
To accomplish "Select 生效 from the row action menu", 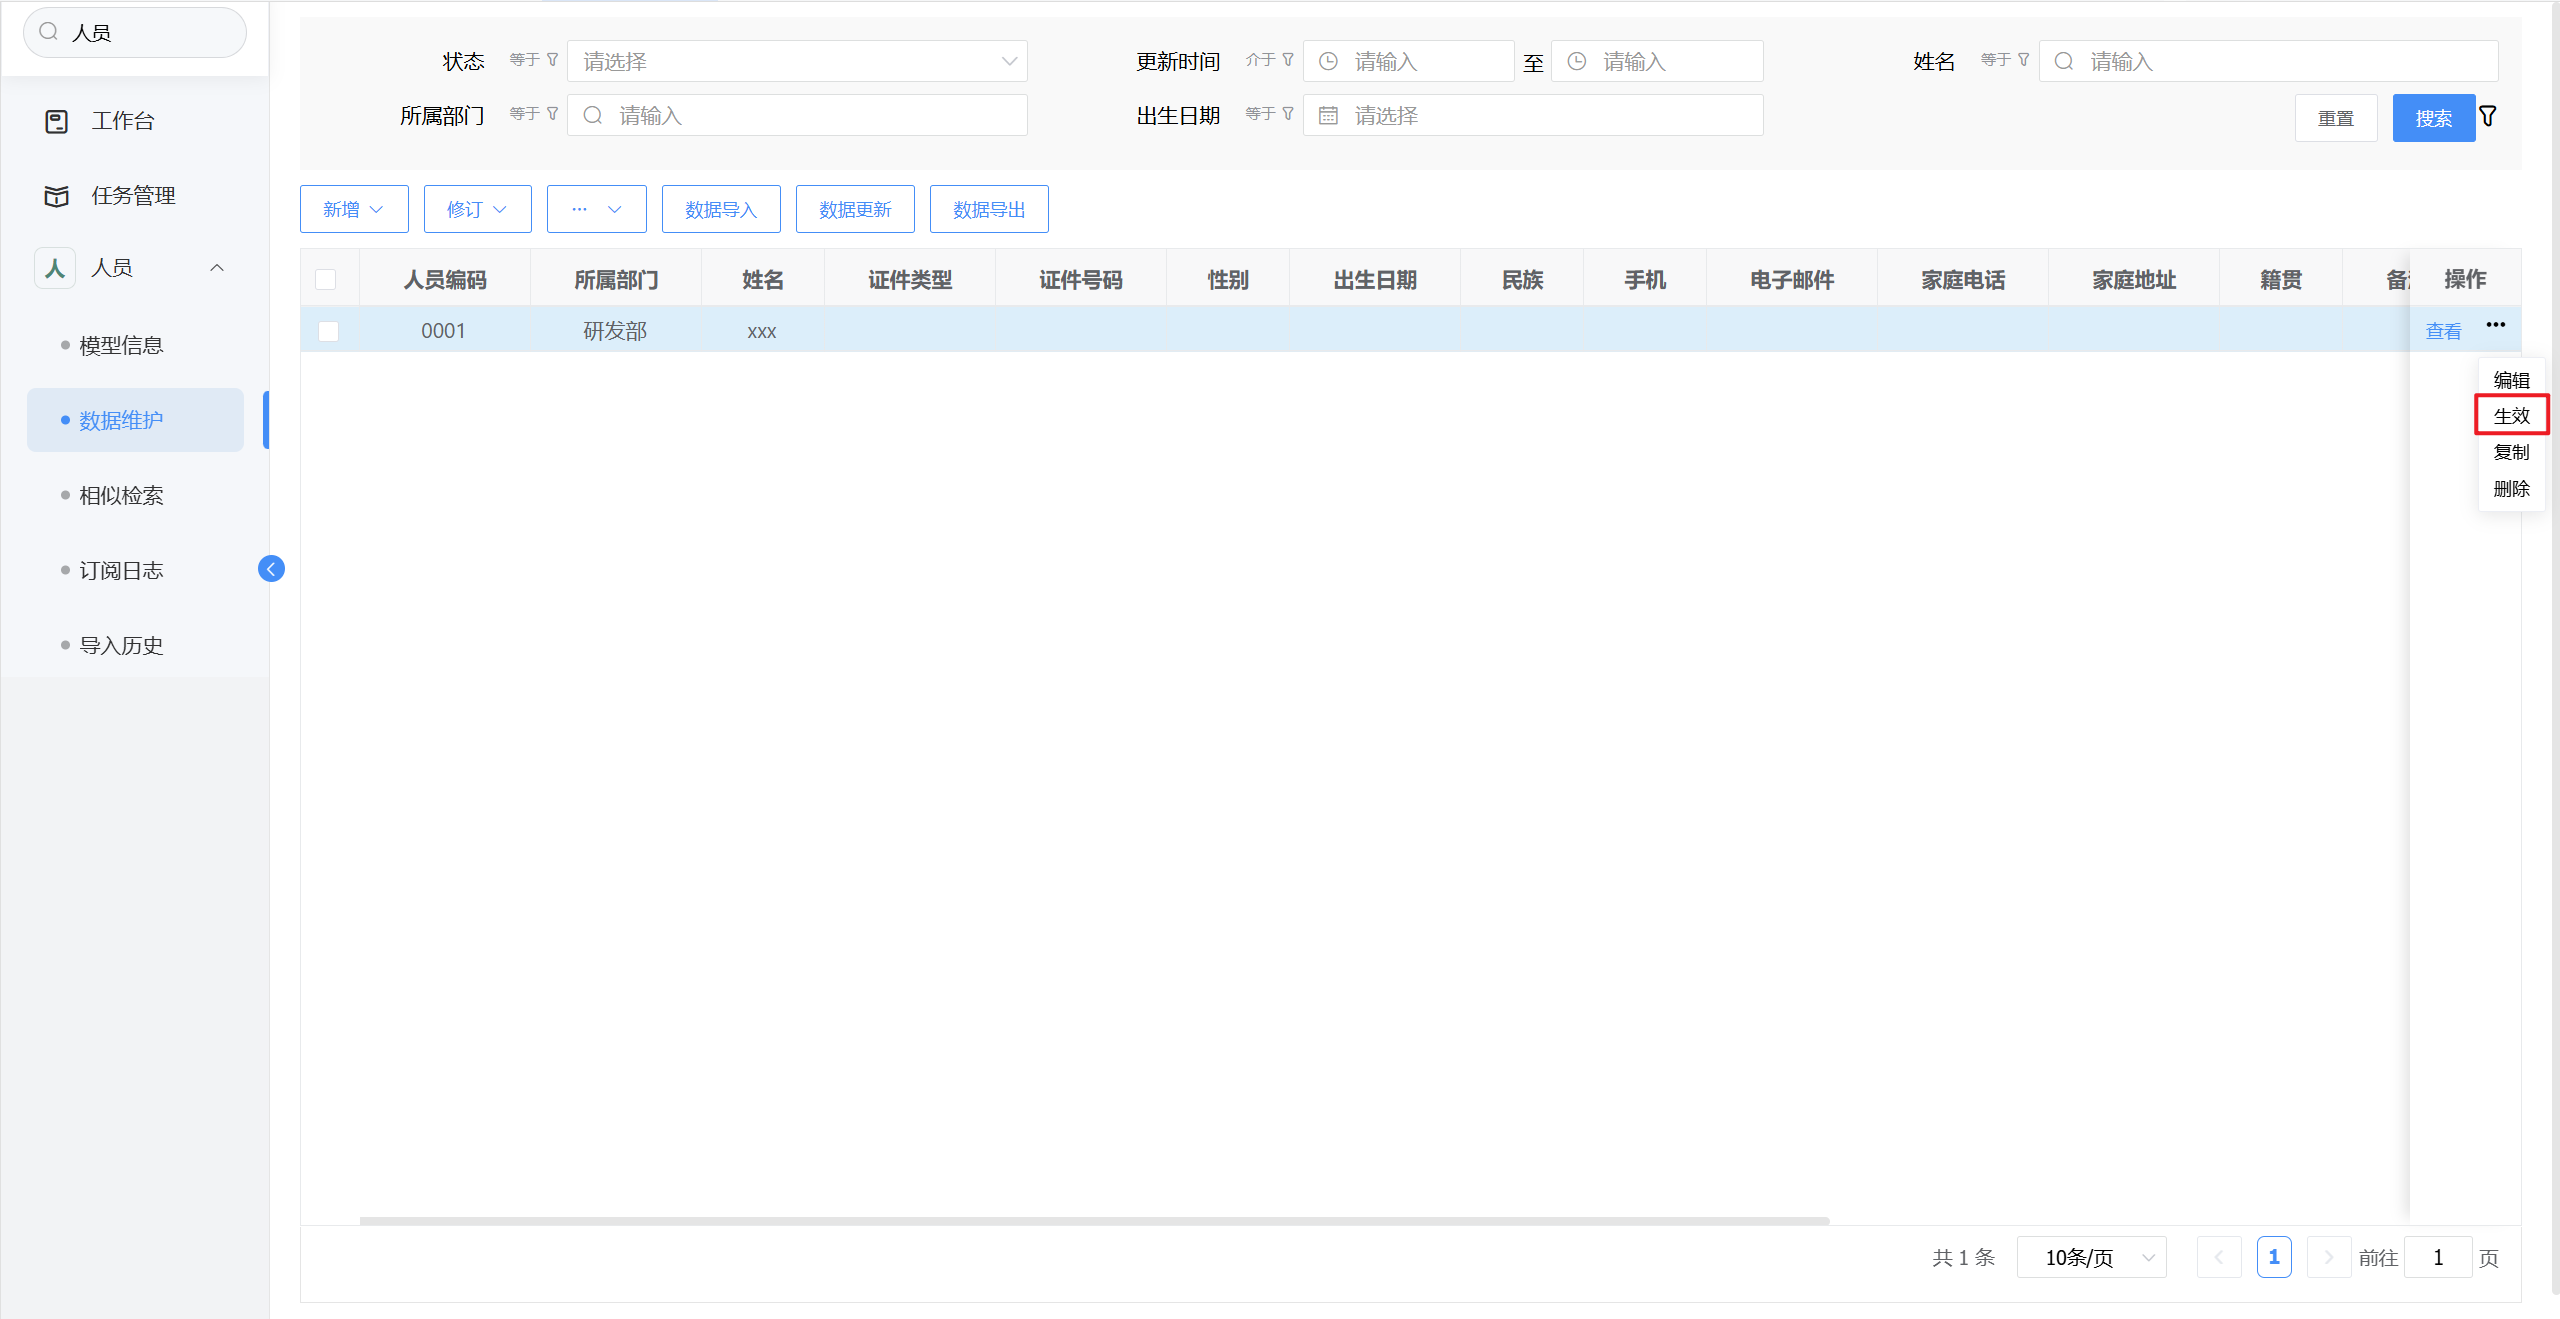I will pos(2511,416).
